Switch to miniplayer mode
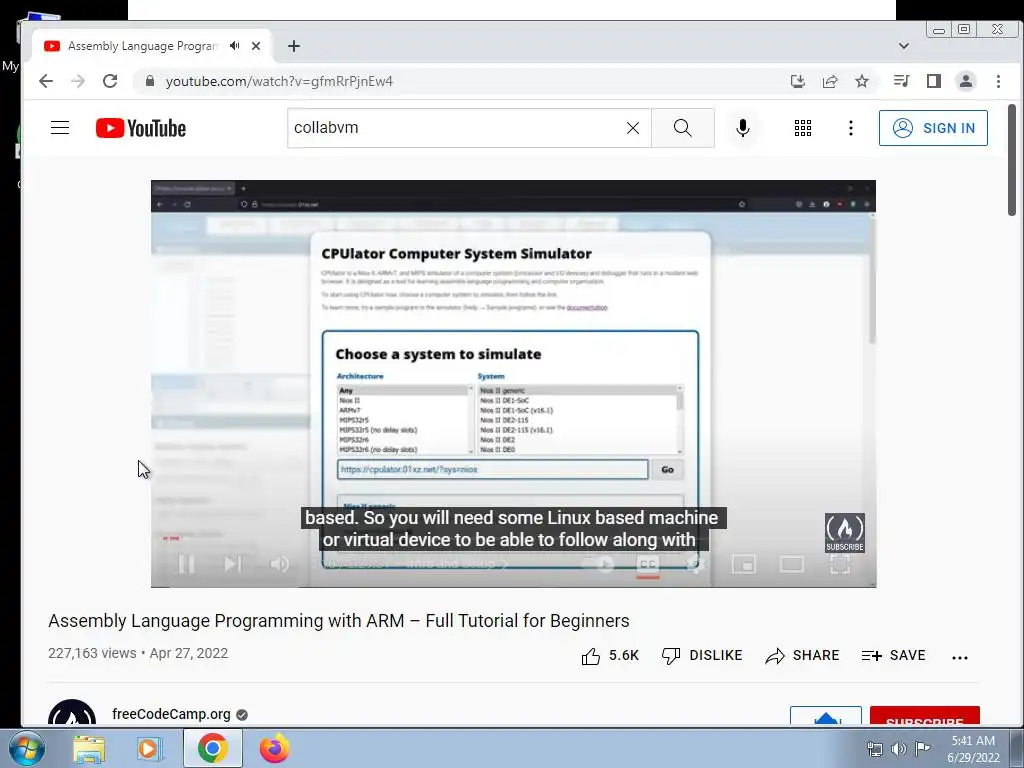The height and width of the screenshot is (768, 1024). tap(743, 564)
